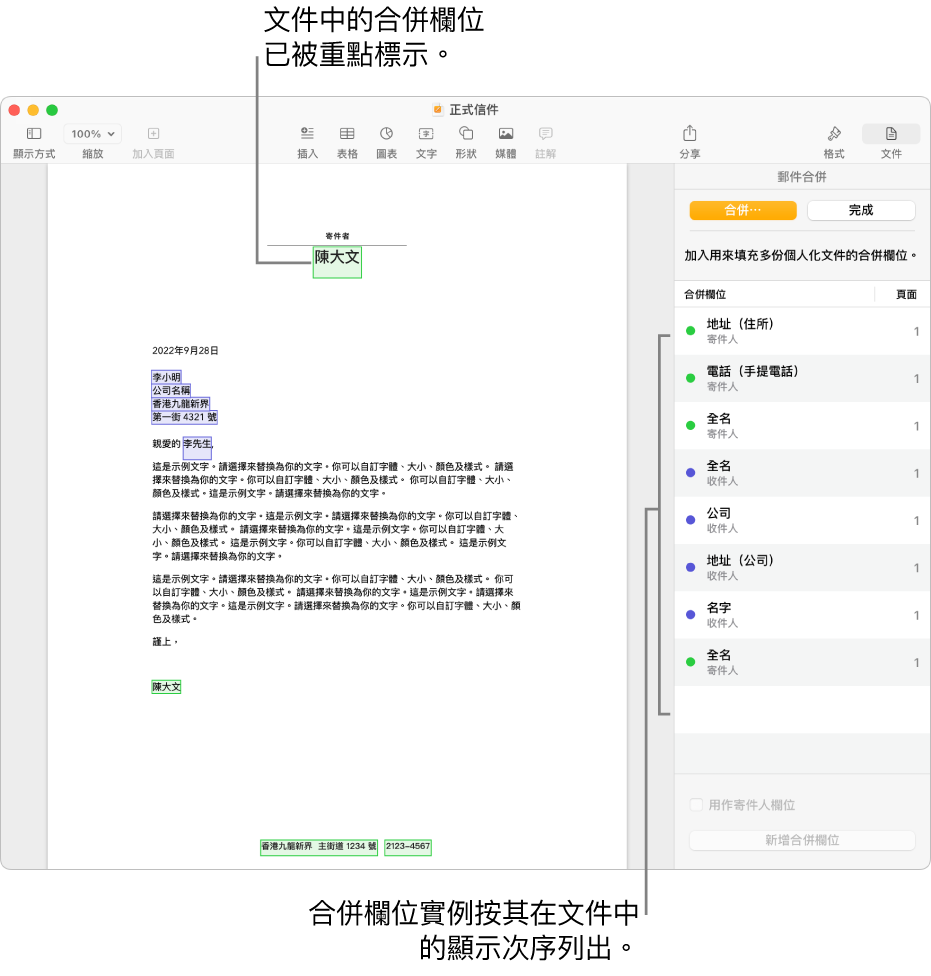Click the 頁面 column header
The height and width of the screenshot is (976, 931).
906,294
